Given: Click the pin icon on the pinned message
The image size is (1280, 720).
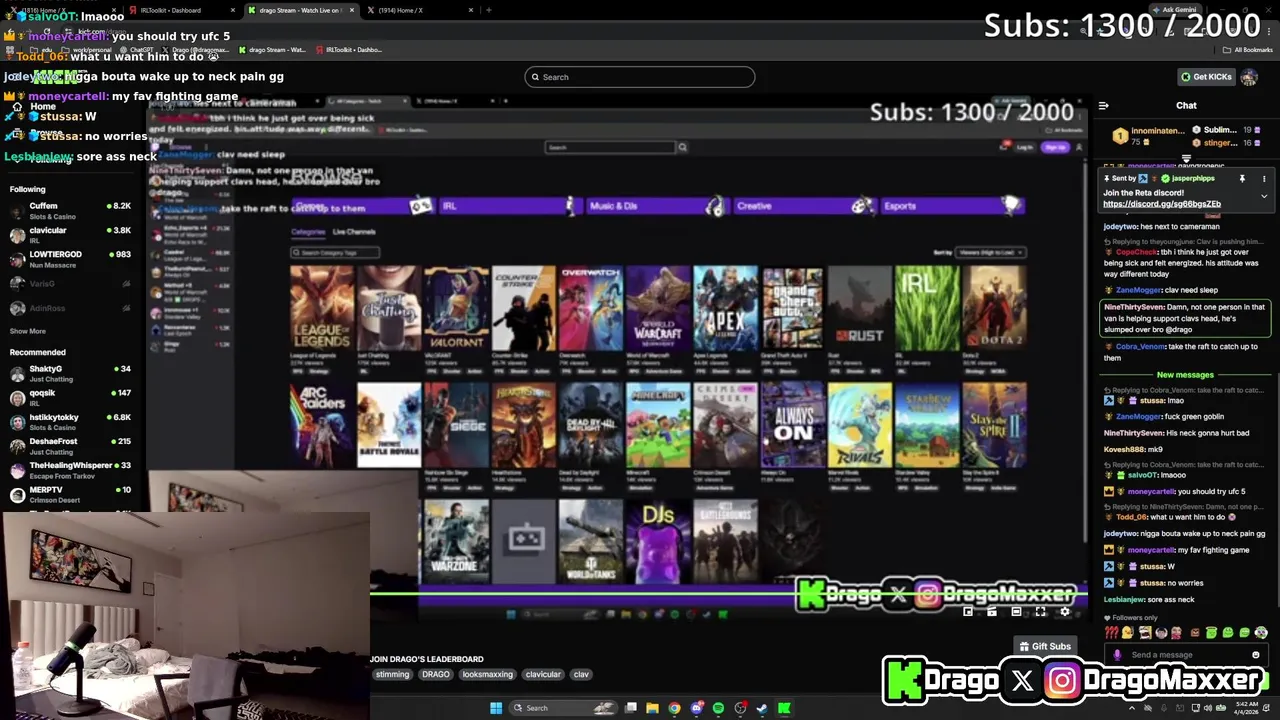Looking at the screenshot, I should (x=1242, y=178).
